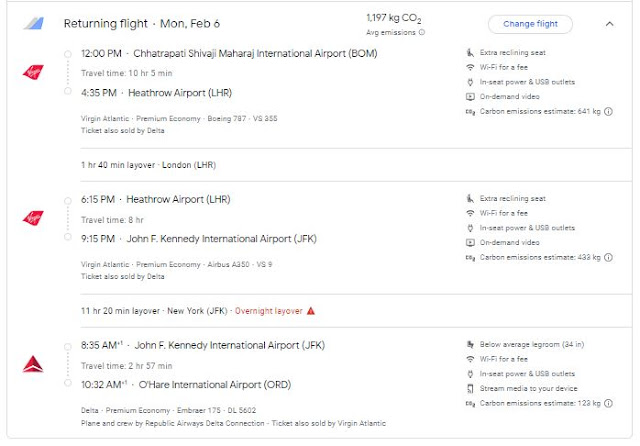Click info icon beside 433 kg emissions estimate
This screenshot has width=640, height=446.
(609, 257)
